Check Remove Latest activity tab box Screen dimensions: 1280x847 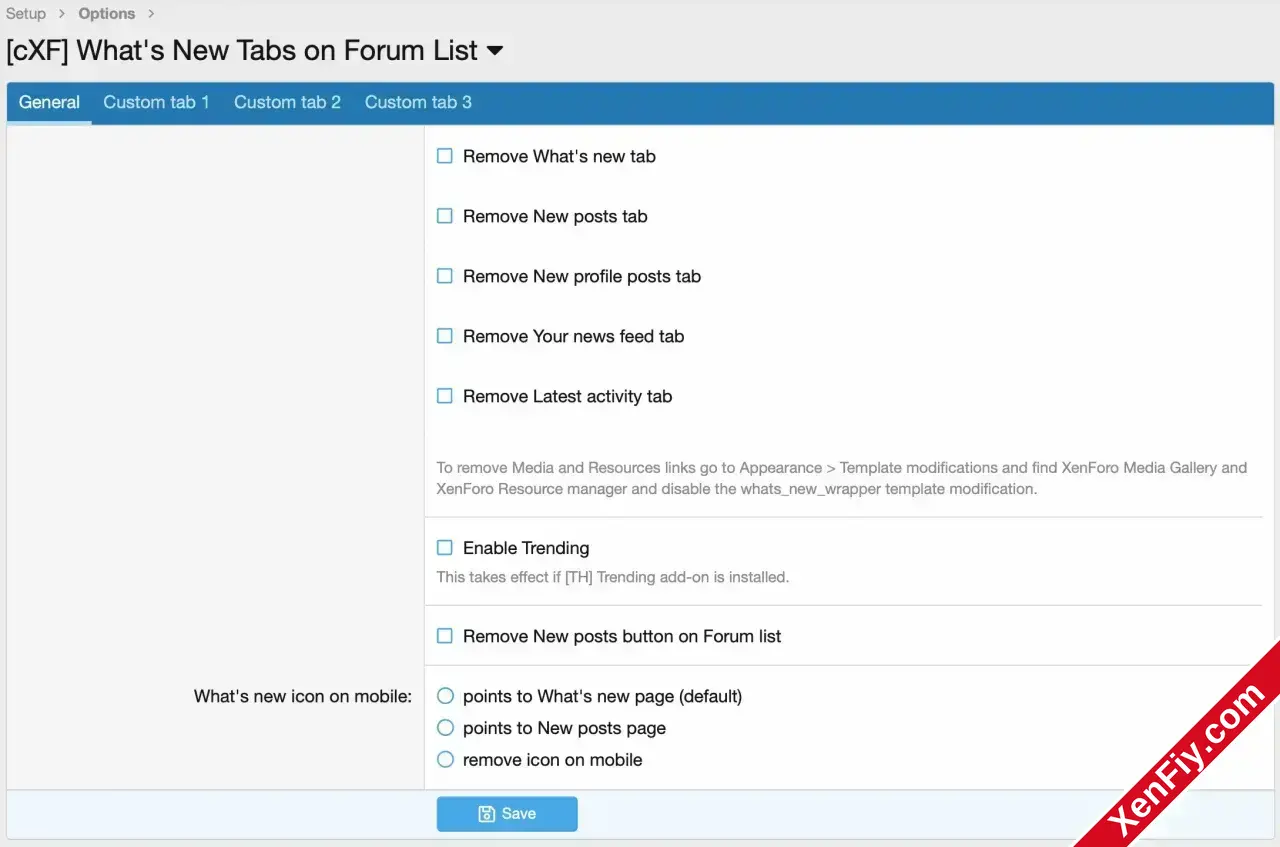point(445,396)
